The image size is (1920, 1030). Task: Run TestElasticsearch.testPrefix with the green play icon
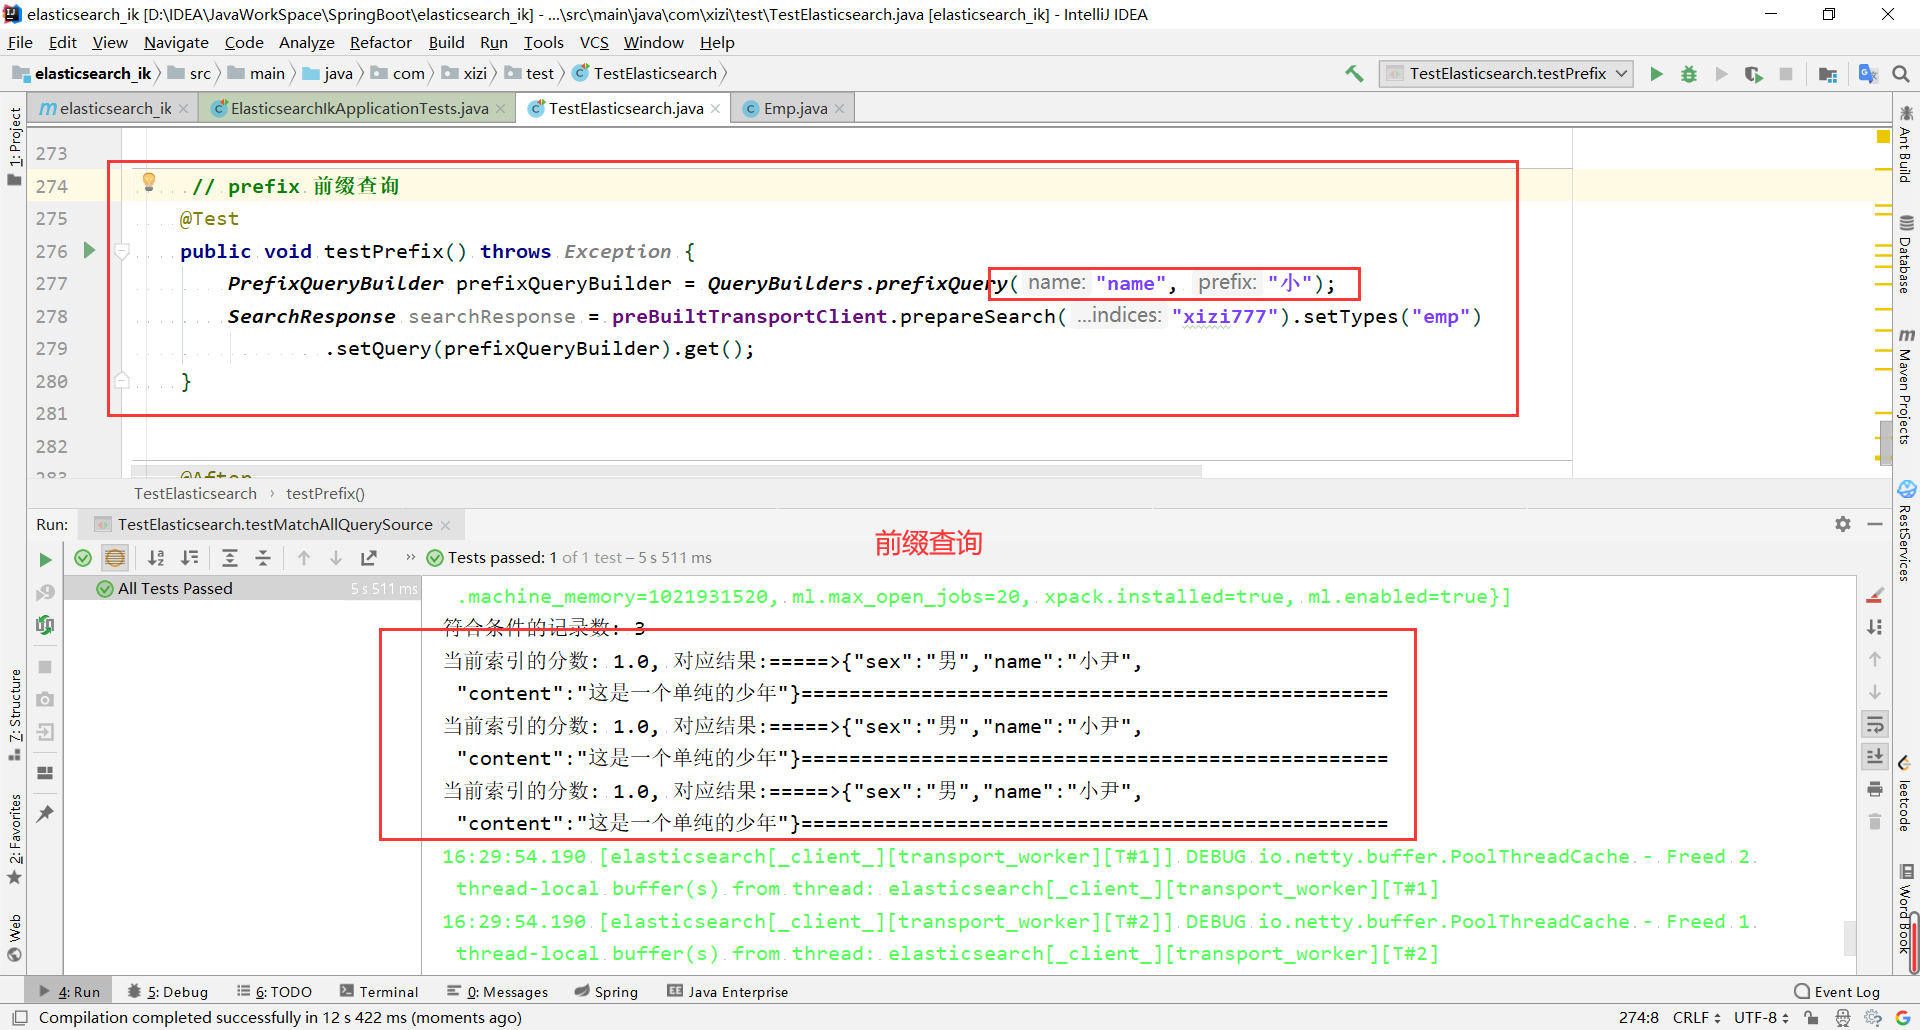(1656, 73)
